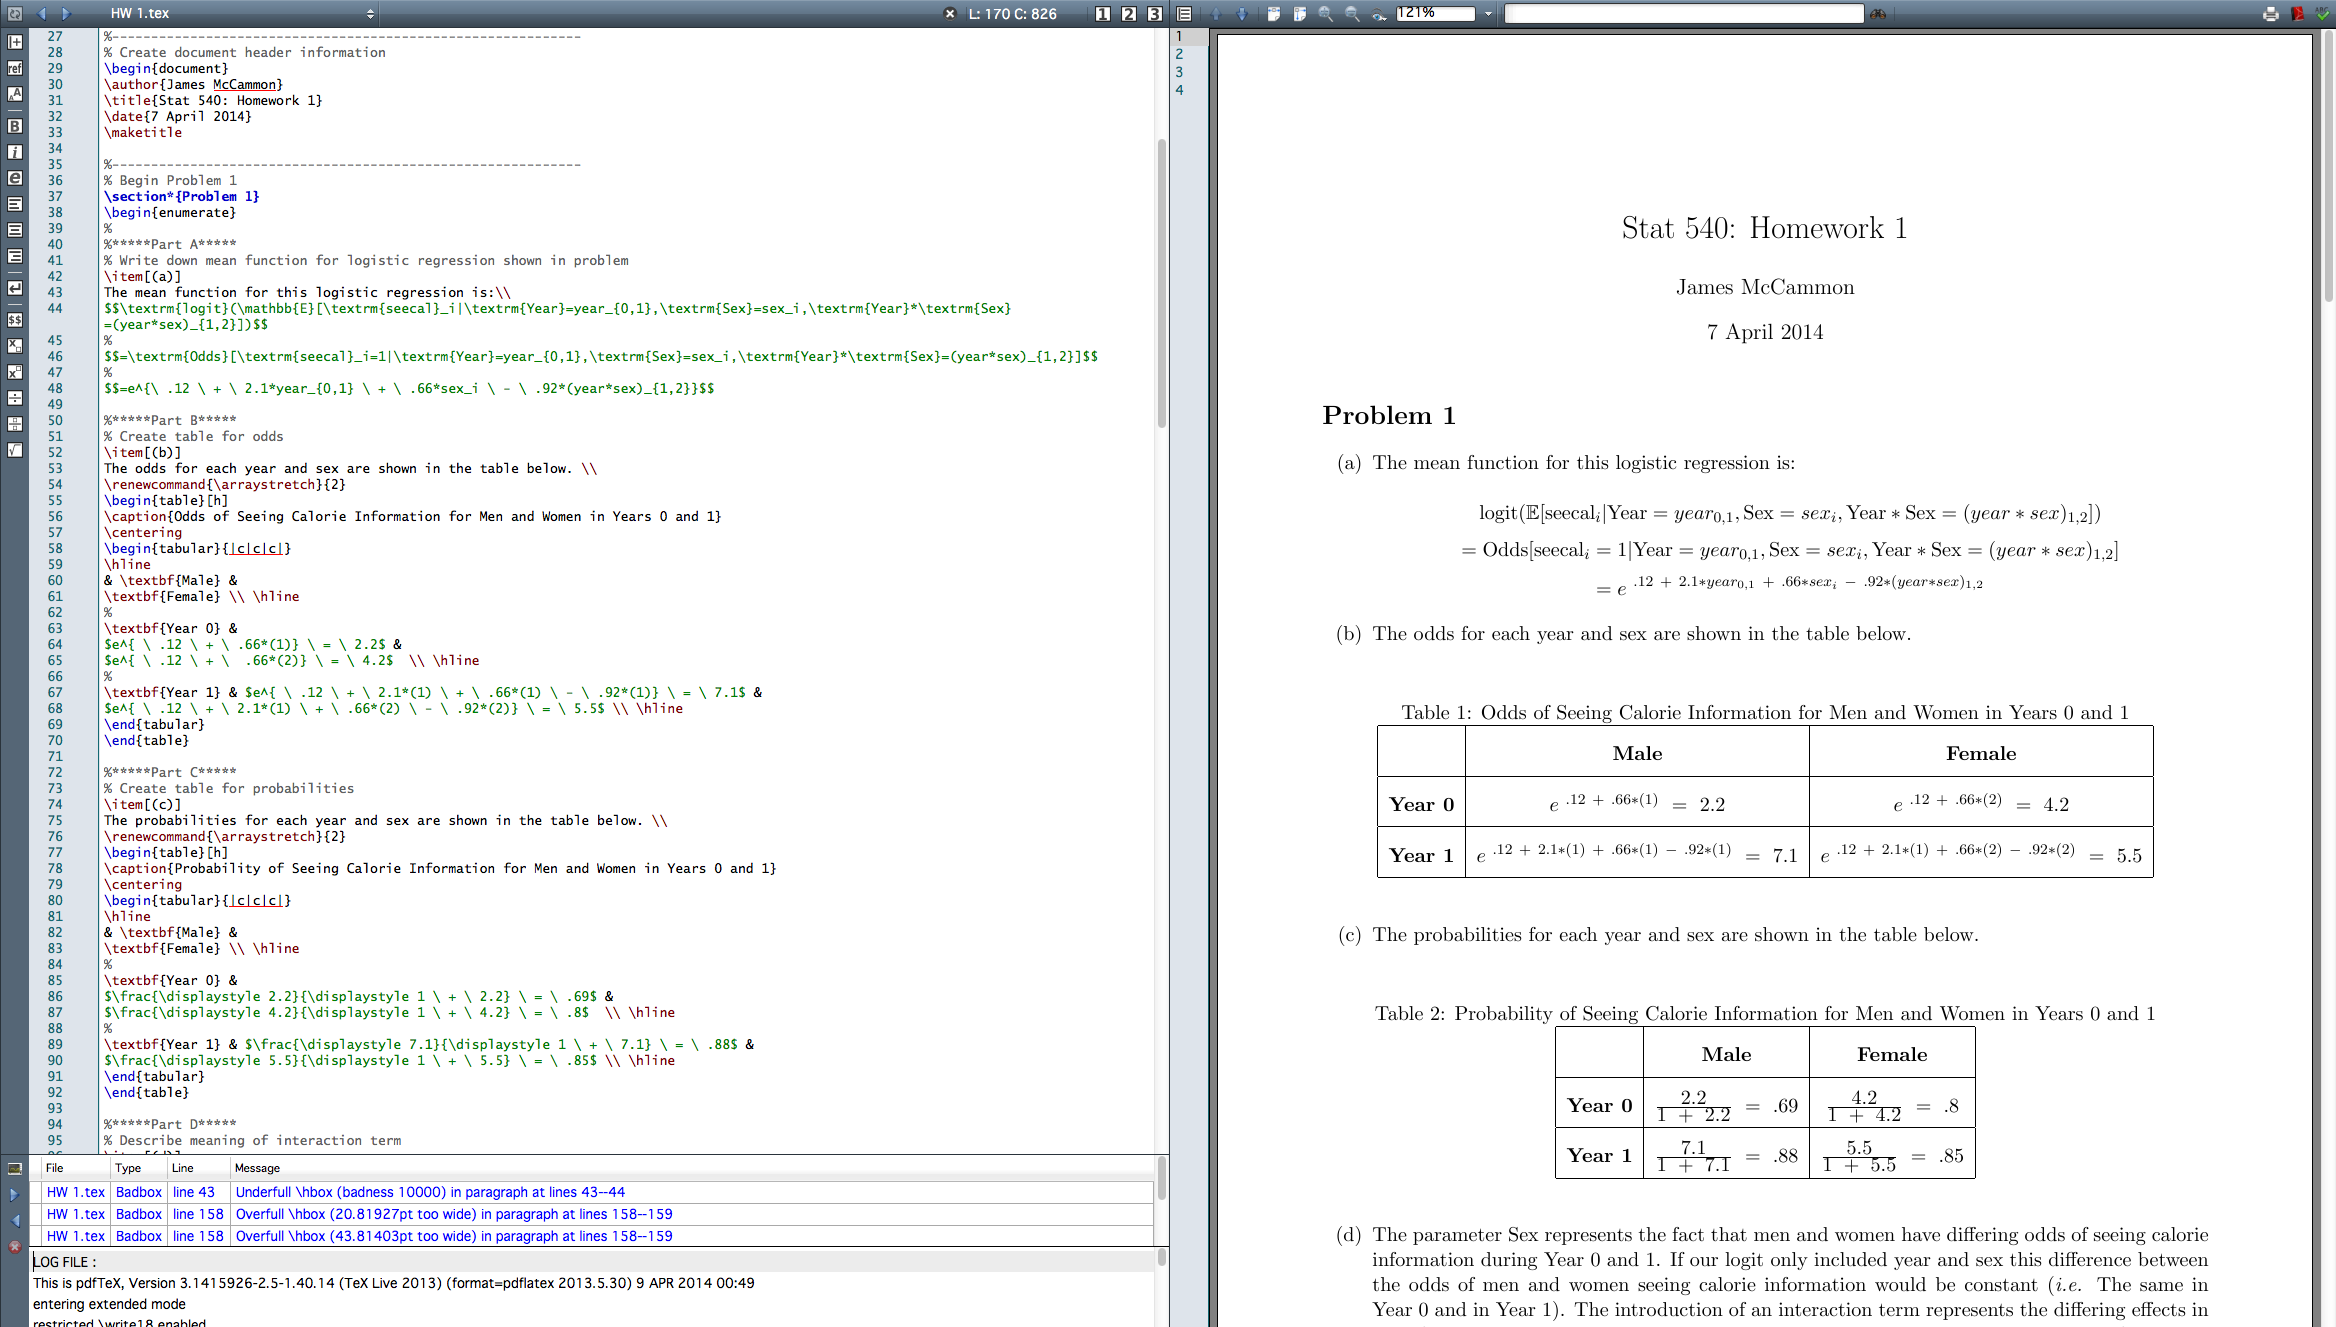The image size is (2336, 1327).
Task: Open the text size icon menu
Action: coord(15,94)
